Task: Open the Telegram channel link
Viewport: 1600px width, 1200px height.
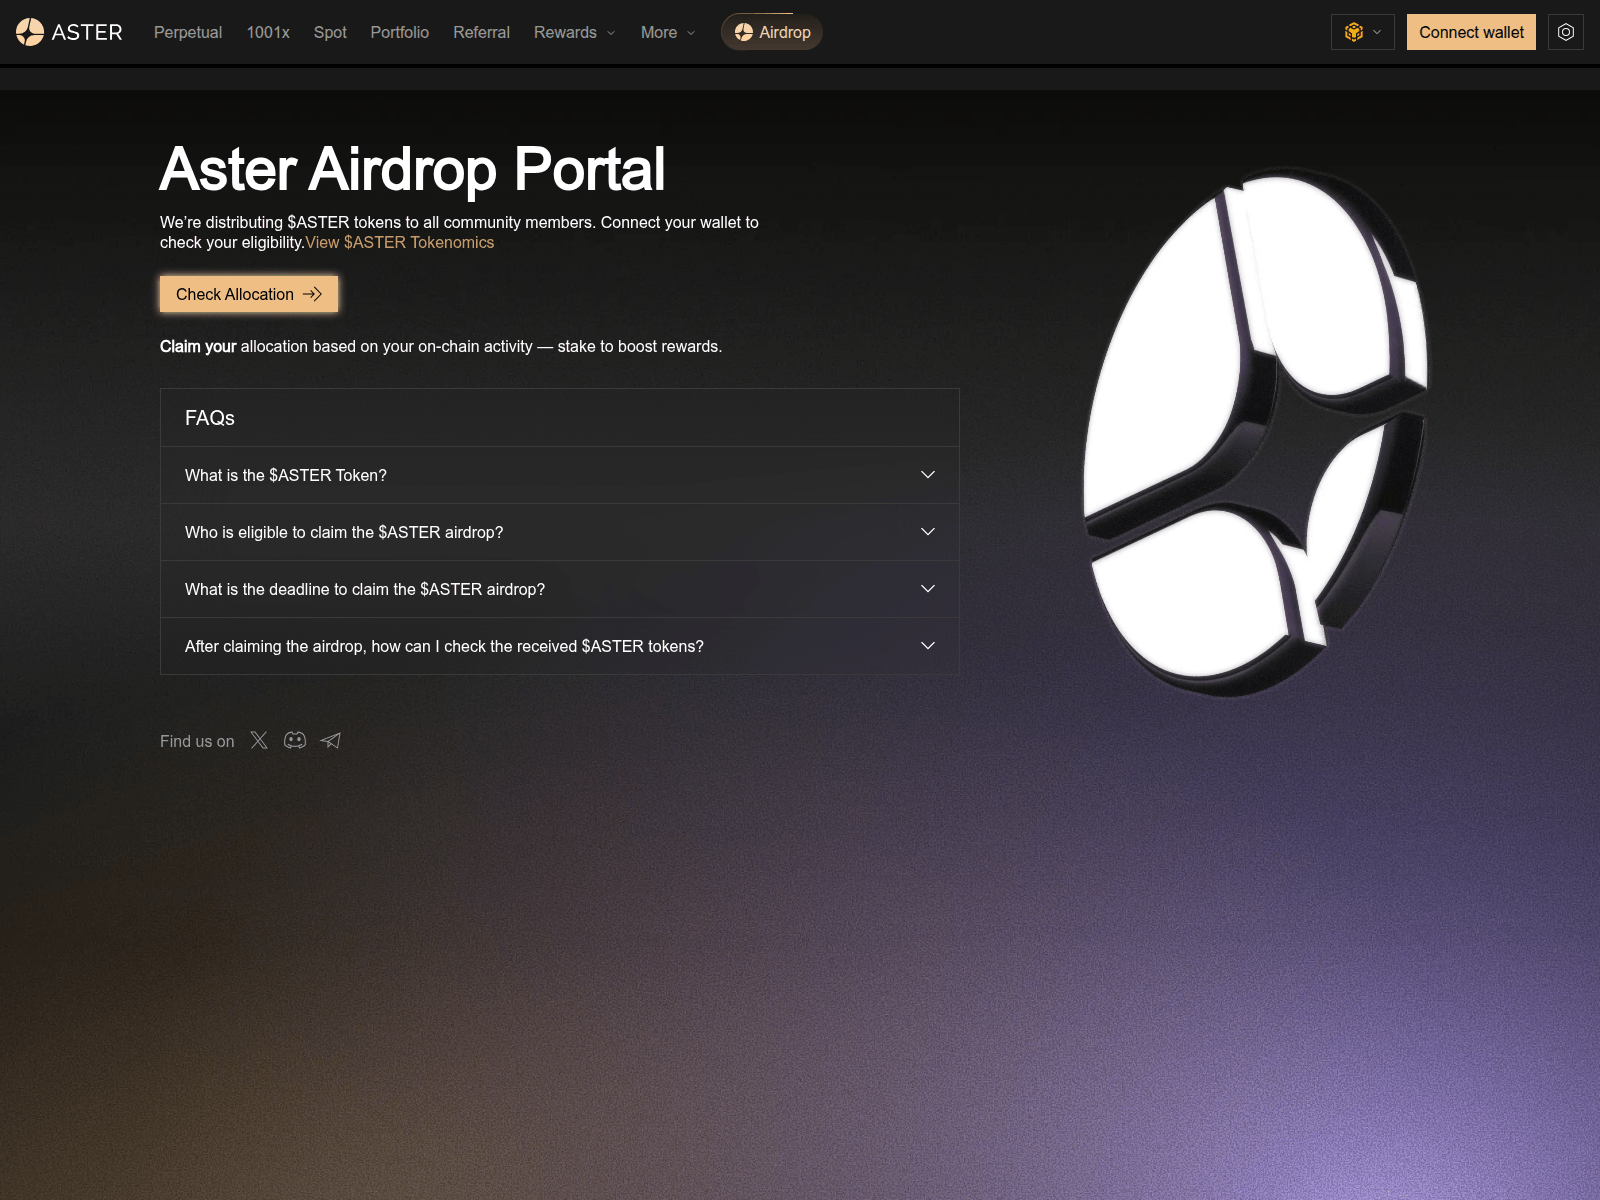Action: click(331, 740)
